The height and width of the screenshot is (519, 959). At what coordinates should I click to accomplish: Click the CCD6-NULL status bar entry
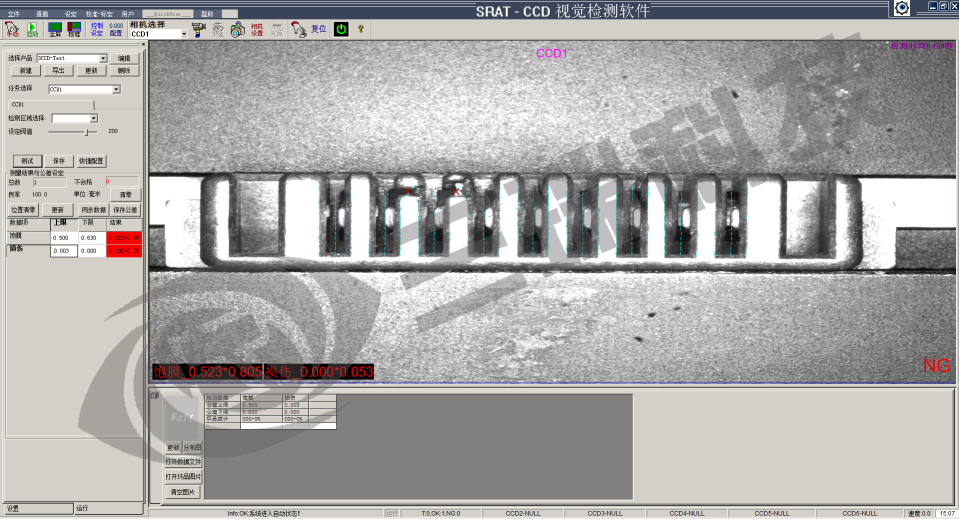click(860, 513)
